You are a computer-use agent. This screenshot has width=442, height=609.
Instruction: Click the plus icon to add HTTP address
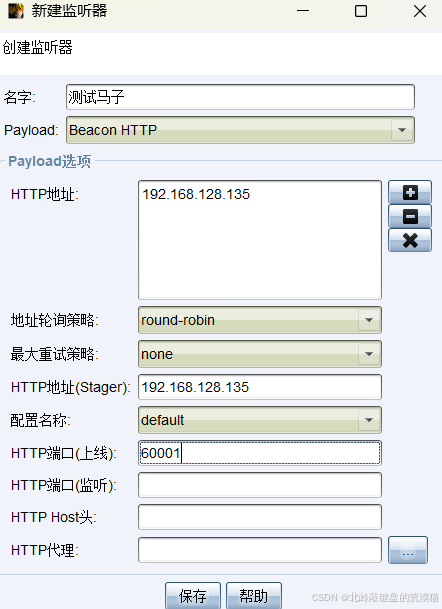click(x=410, y=192)
